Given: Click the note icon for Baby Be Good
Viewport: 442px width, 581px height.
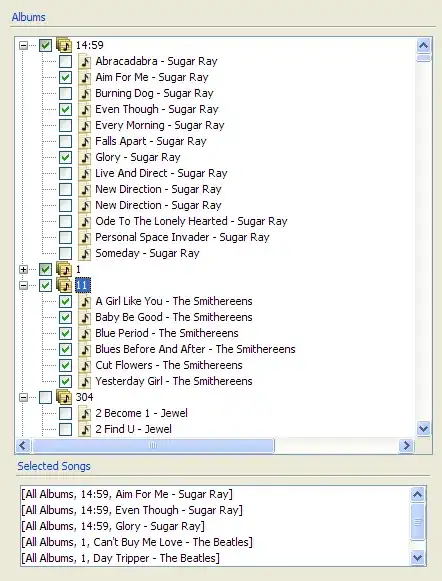Looking at the screenshot, I should point(84,317).
